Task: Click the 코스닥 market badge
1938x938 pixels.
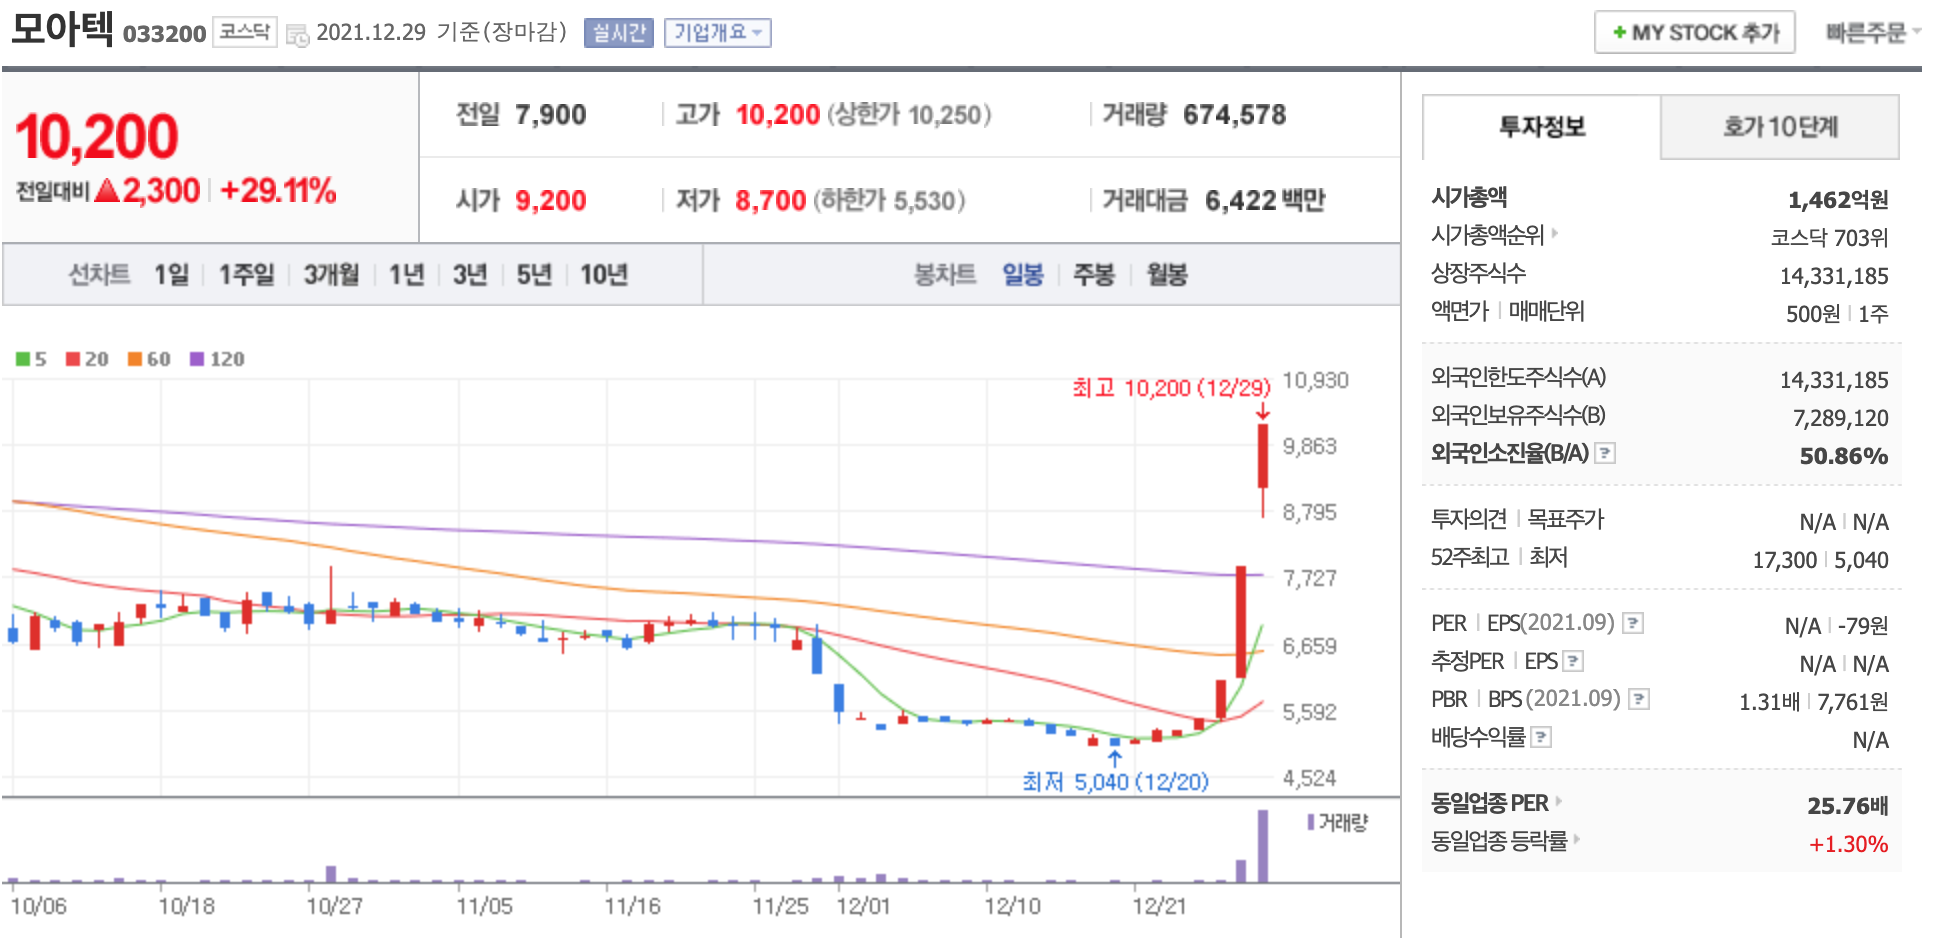Action: click(244, 32)
